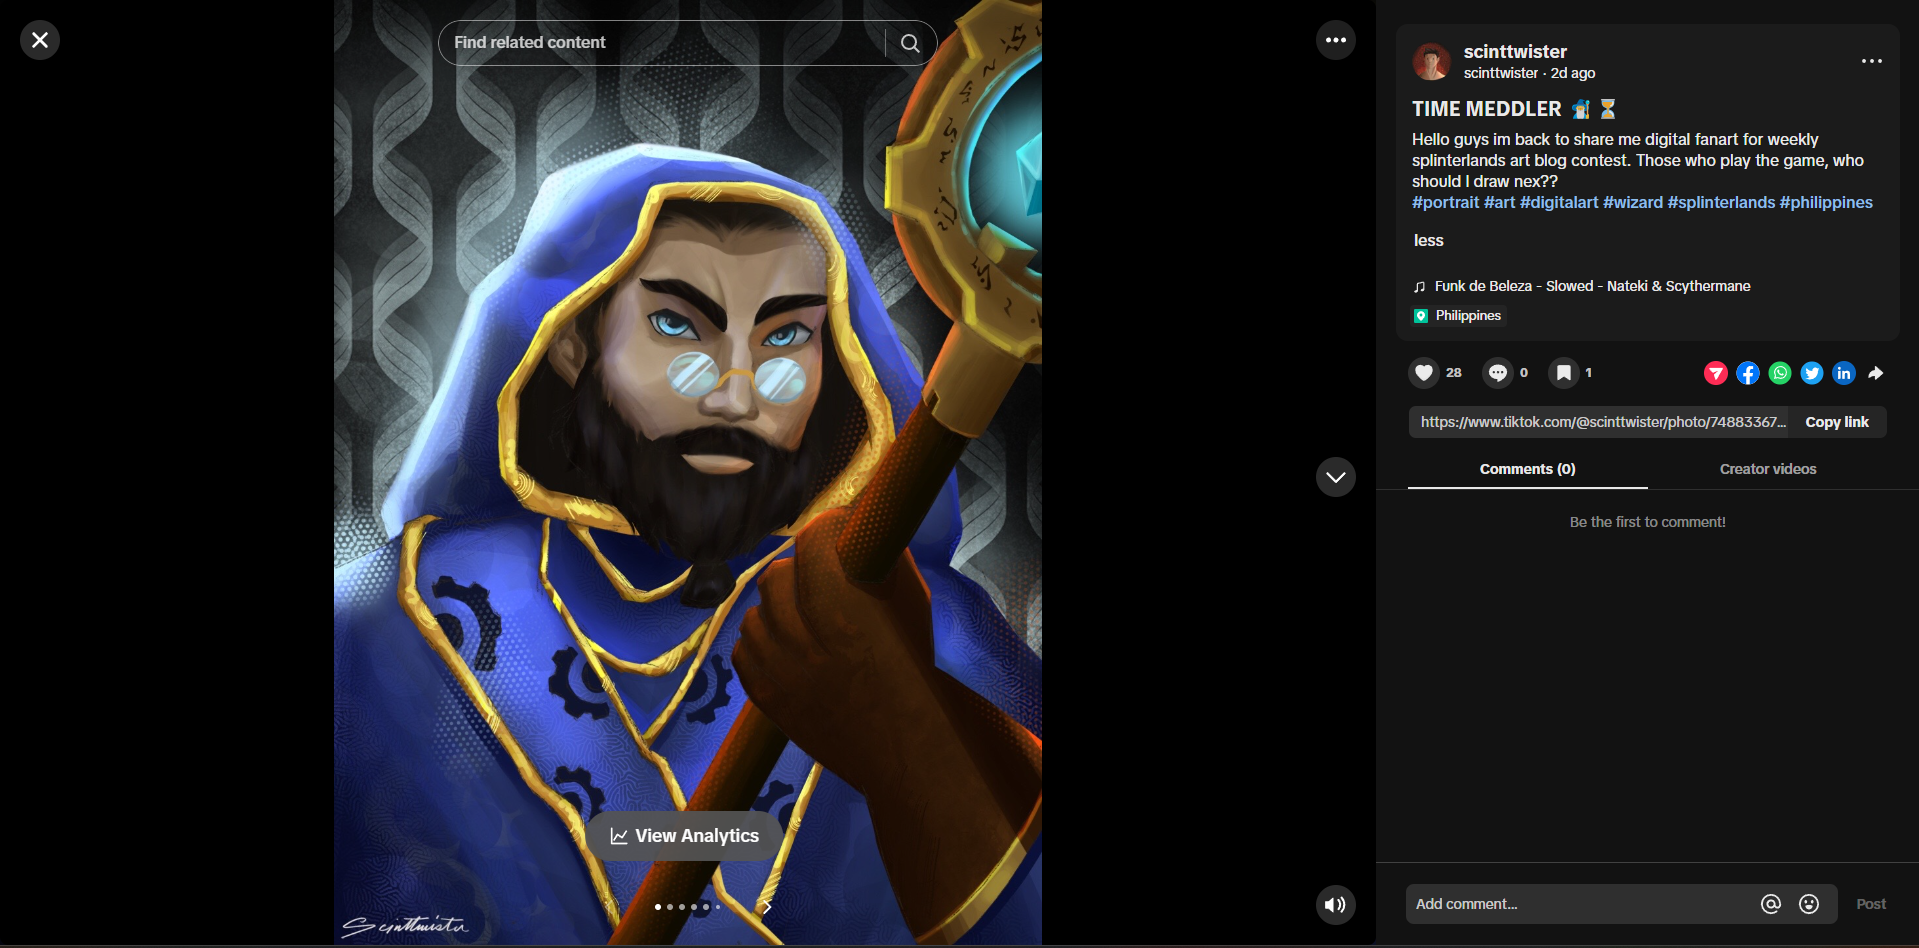Save the post with bookmark icon
1919x948 pixels.
[x=1564, y=373]
